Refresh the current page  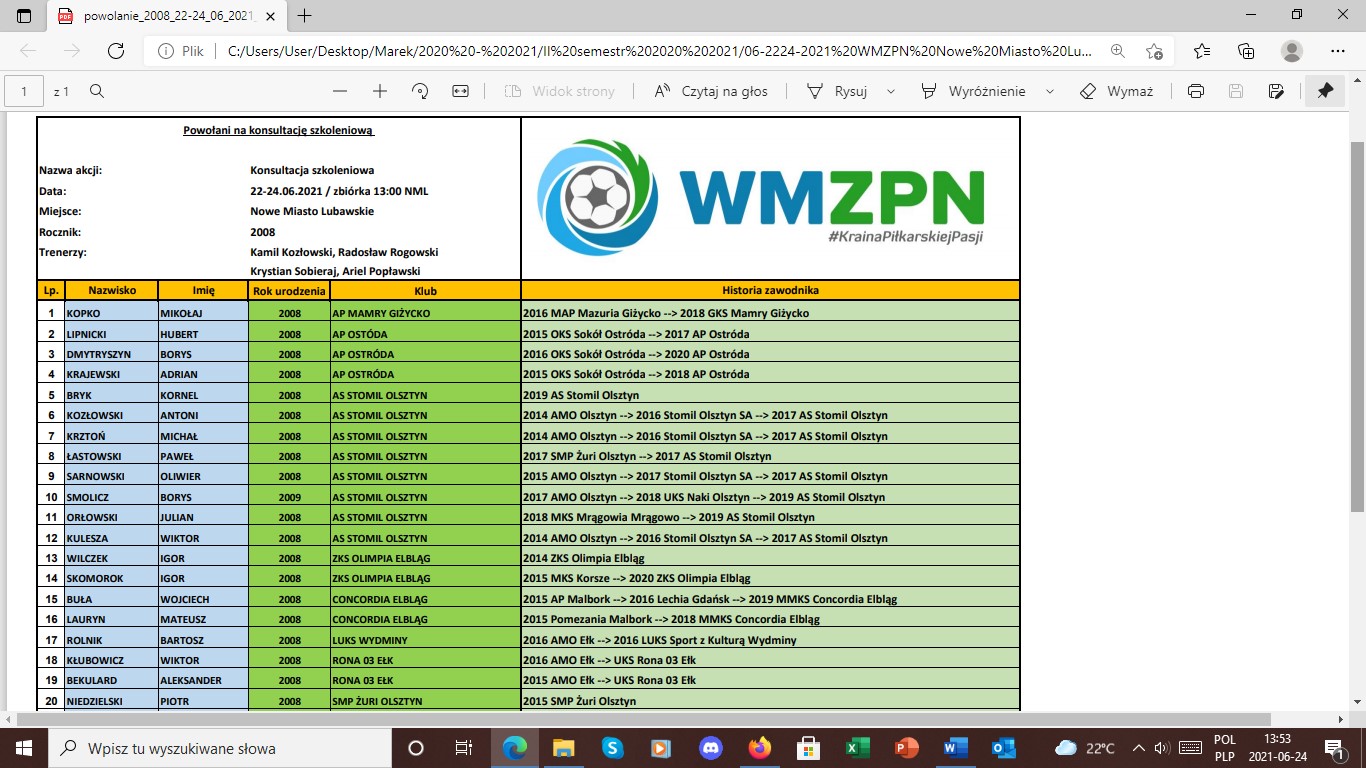(116, 51)
